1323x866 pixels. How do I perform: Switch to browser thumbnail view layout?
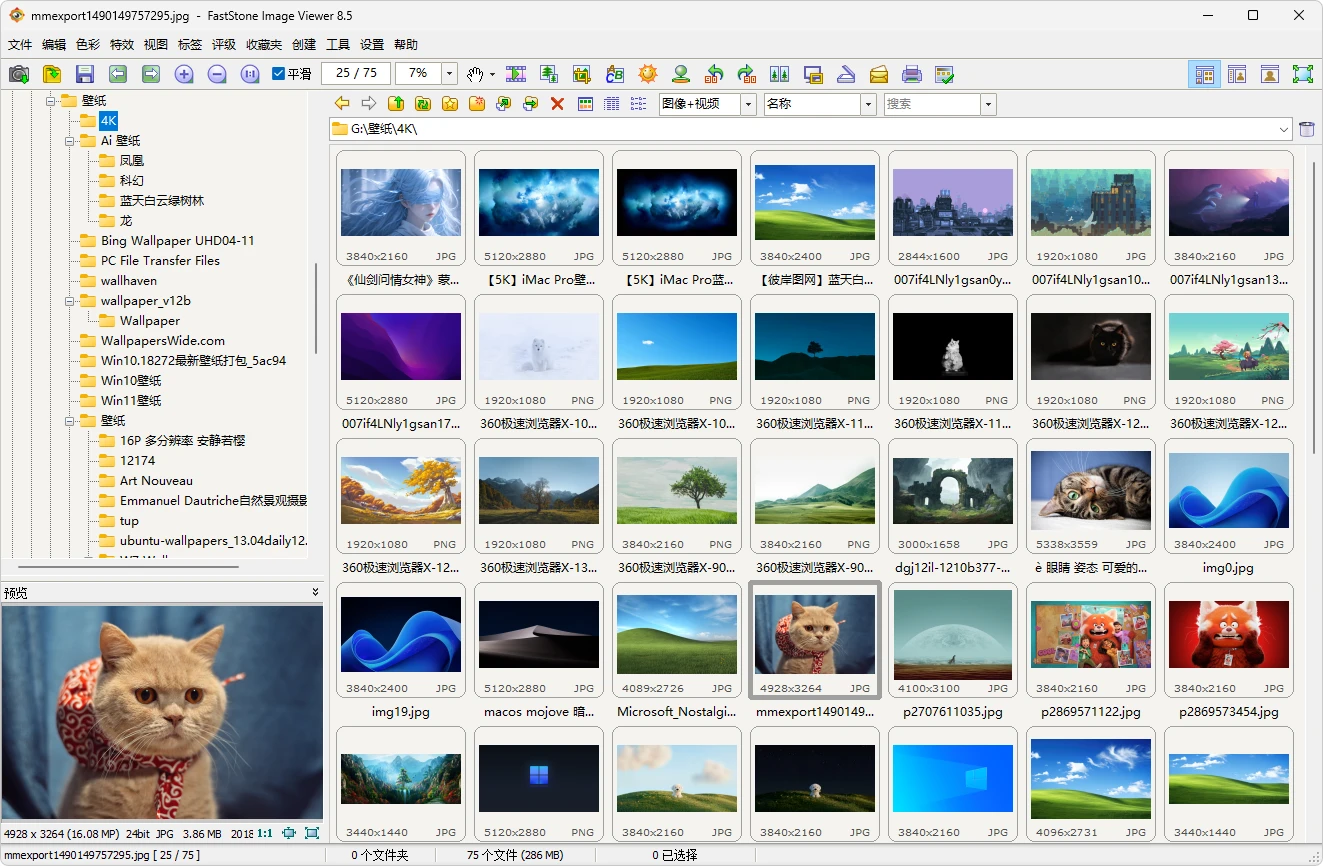(1205, 74)
